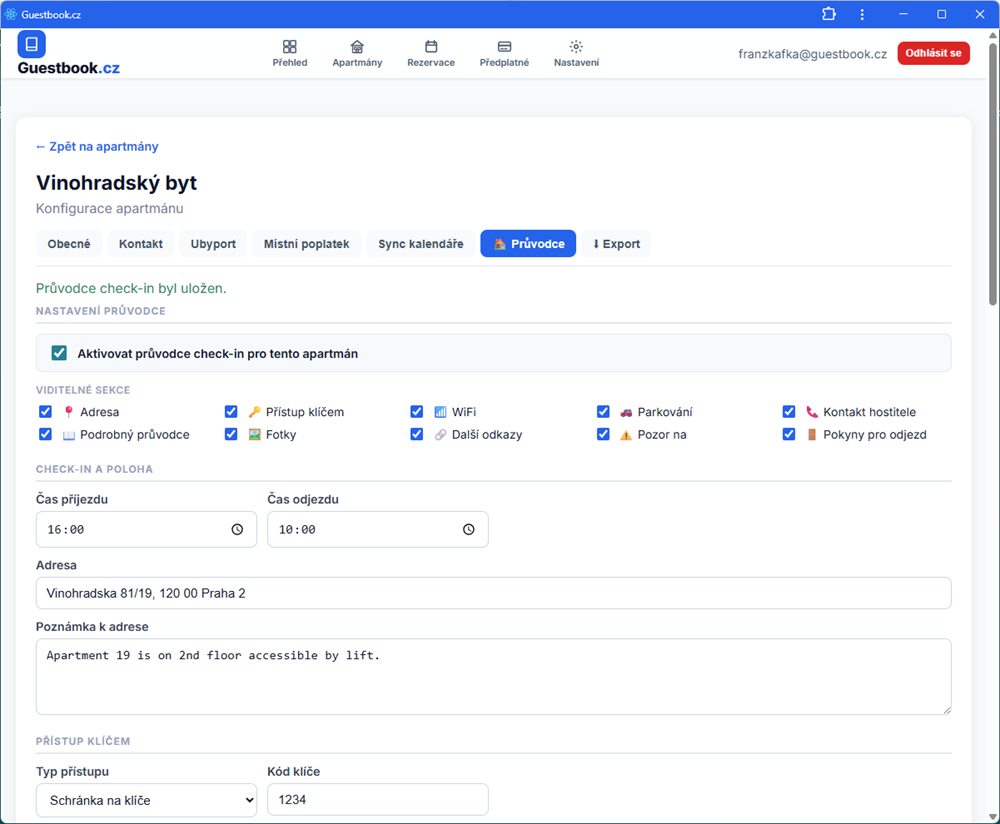Follow the Zpět na apartmány link
This screenshot has width=1000, height=824.
(x=97, y=147)
